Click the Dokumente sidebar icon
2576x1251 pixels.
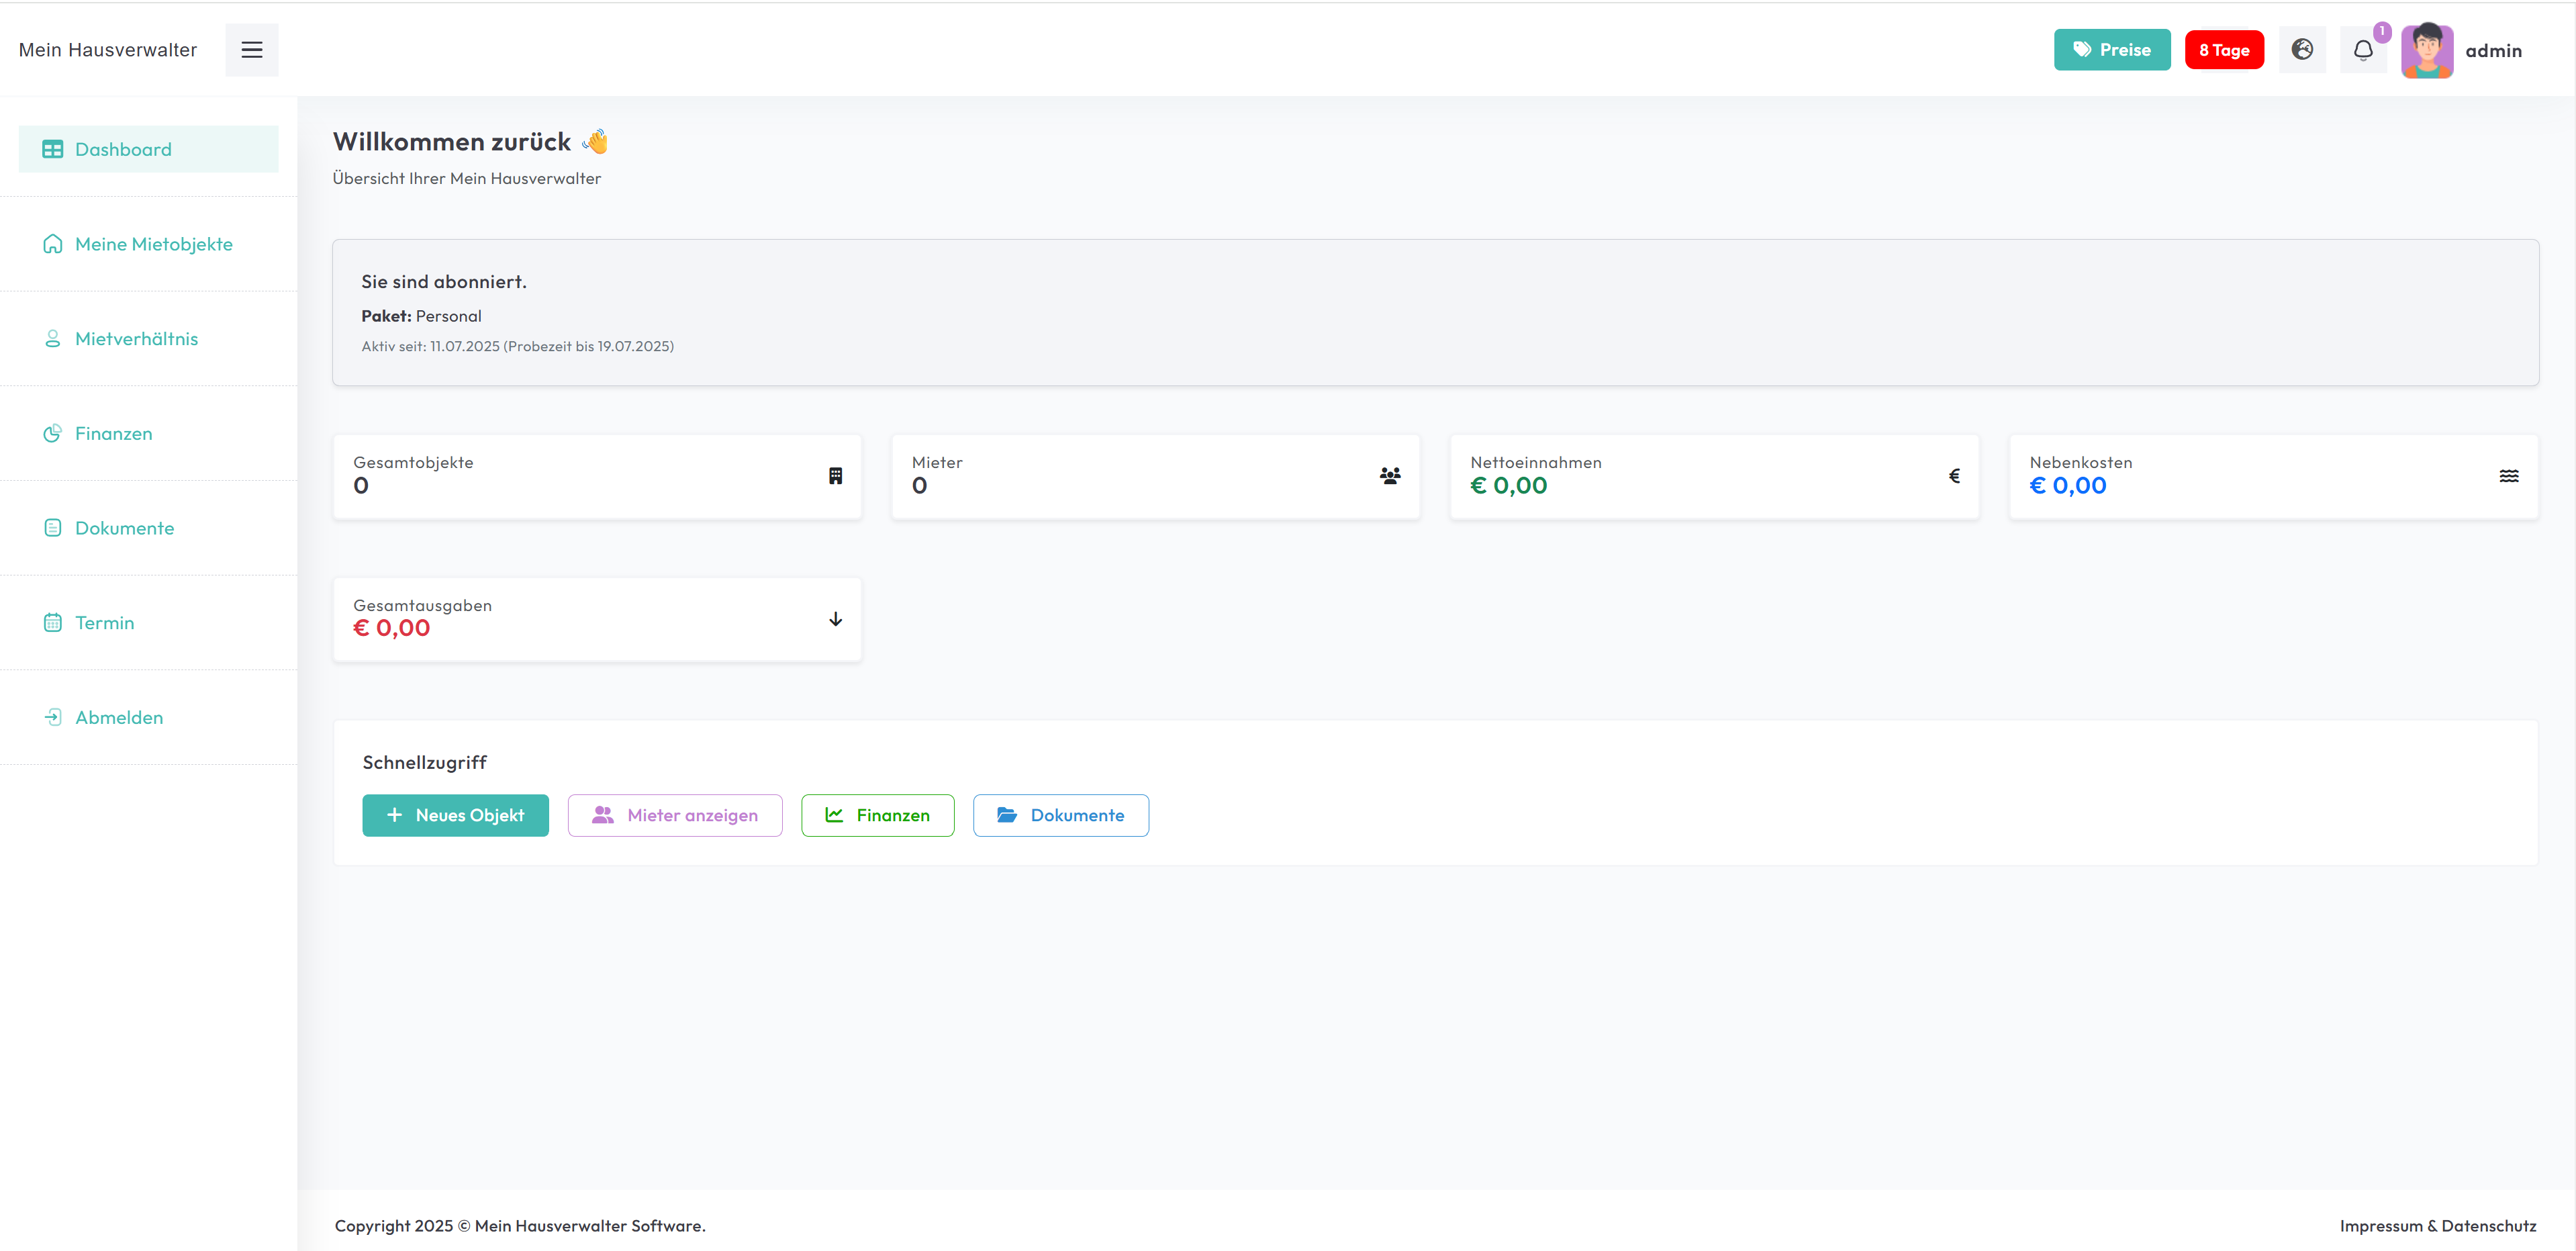(x=52, y=528)
